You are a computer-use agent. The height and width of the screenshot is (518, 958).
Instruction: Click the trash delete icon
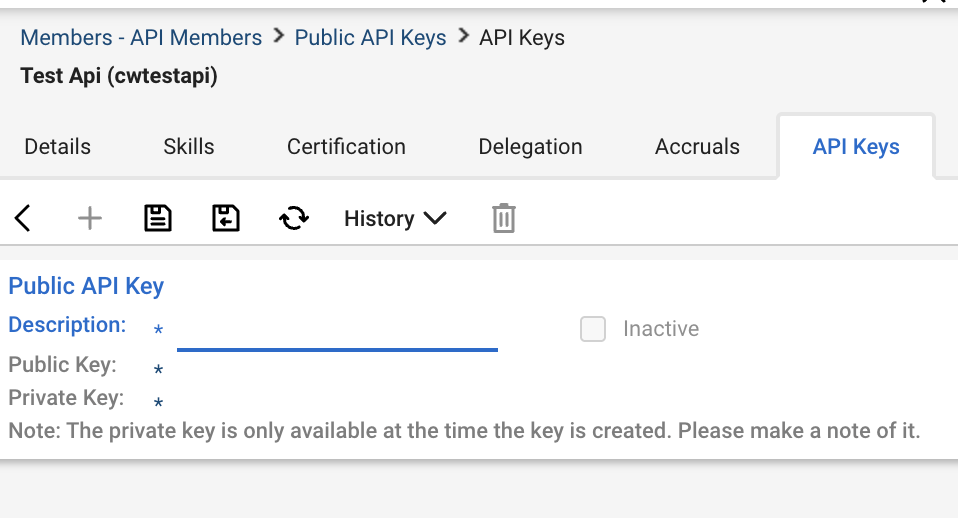point(504,218)
